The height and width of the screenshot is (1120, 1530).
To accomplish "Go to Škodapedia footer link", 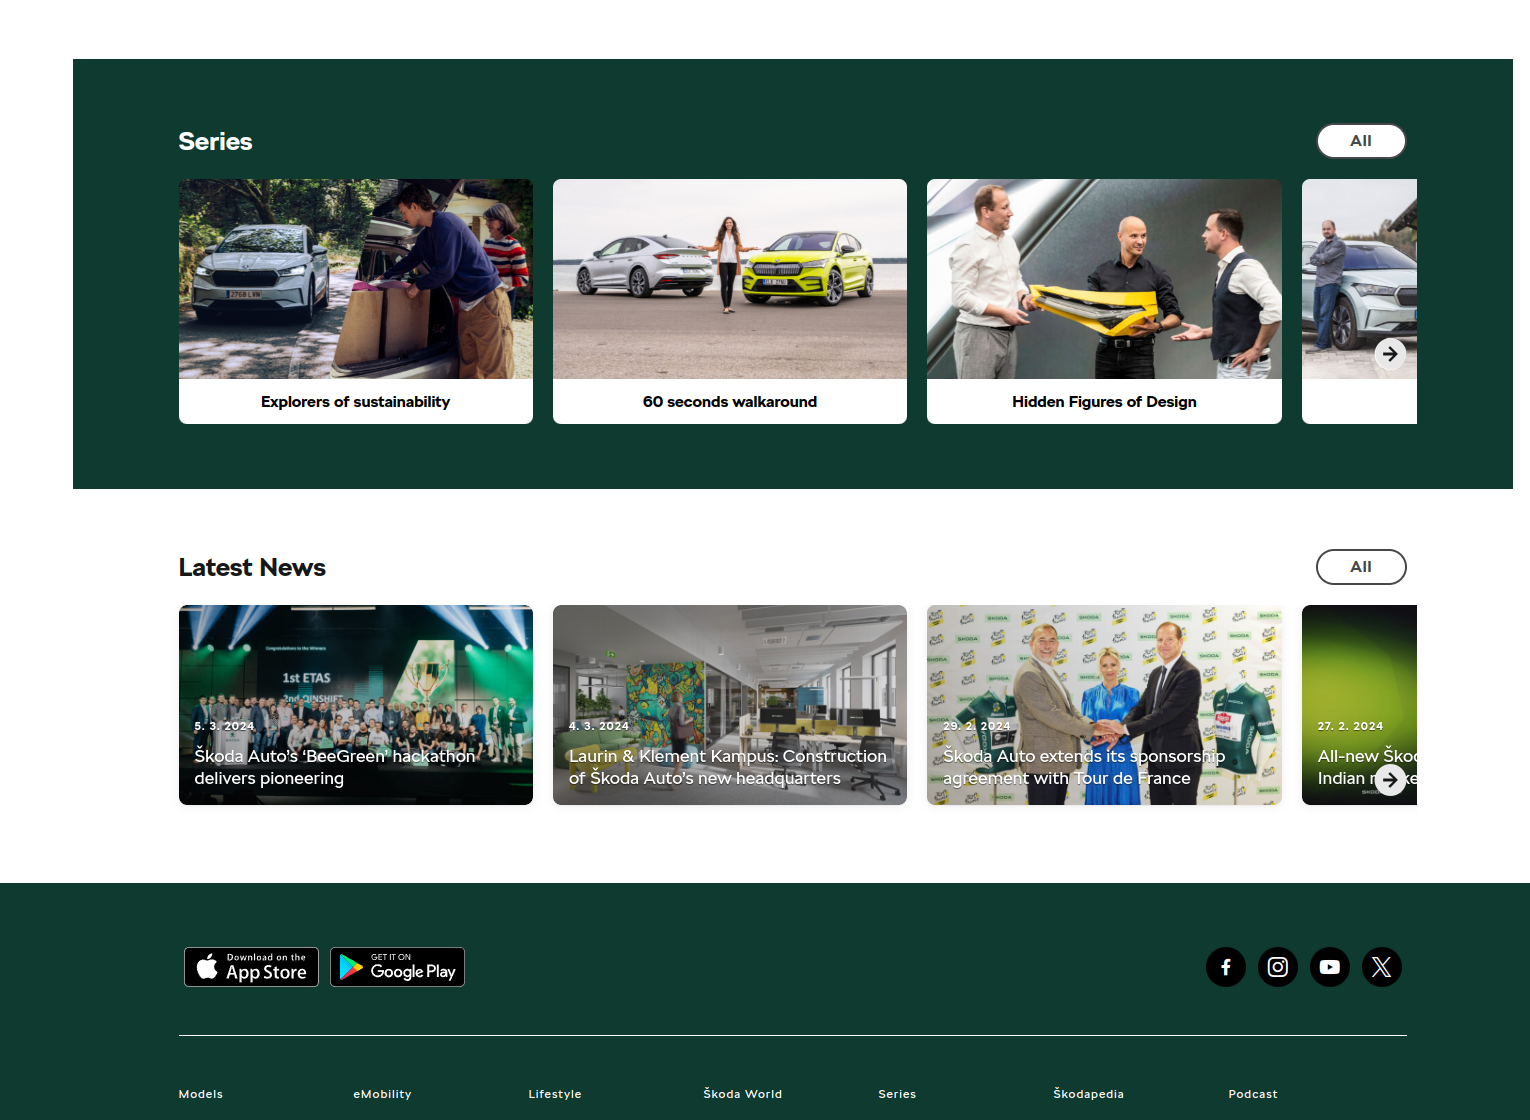I will [x=1088, y=1094].
